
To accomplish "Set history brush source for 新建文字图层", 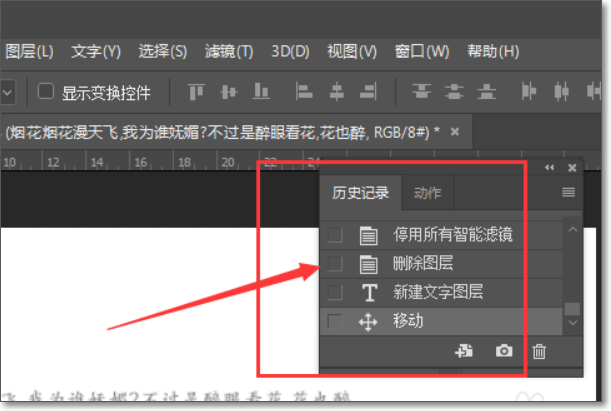I will pyautogui.click(x=335, y=292).
